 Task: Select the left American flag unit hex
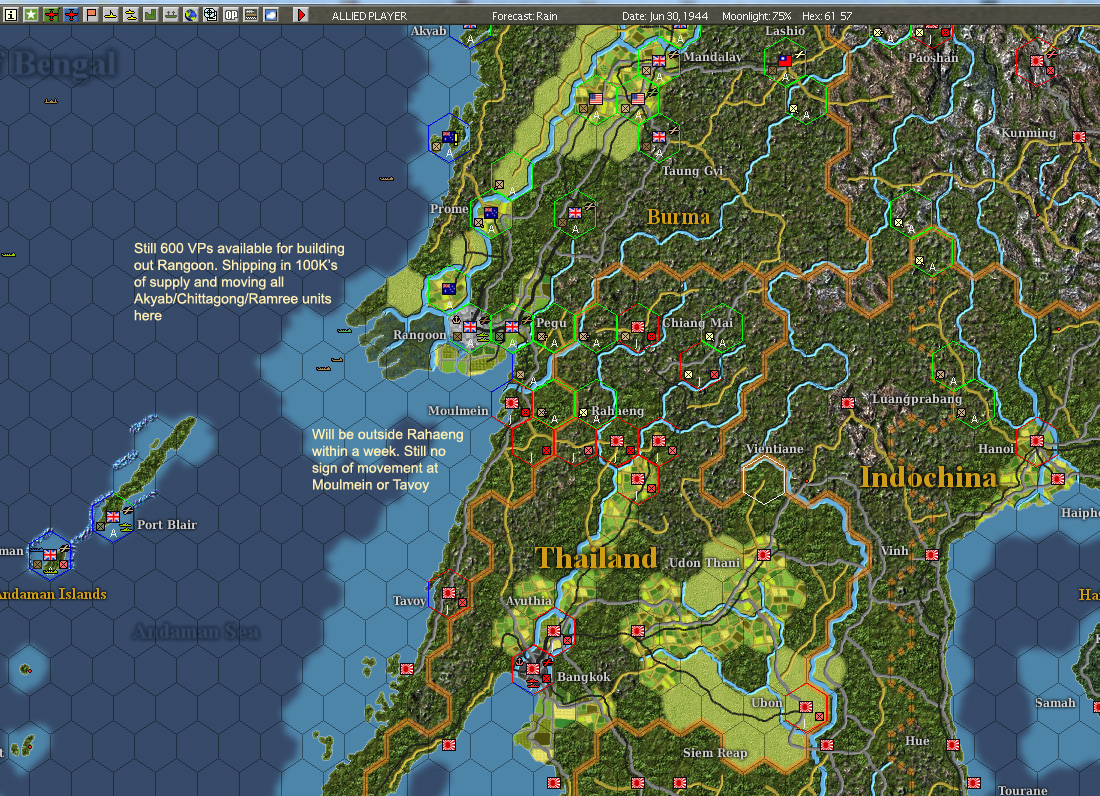pyautogui.click(x=596, y=100)
